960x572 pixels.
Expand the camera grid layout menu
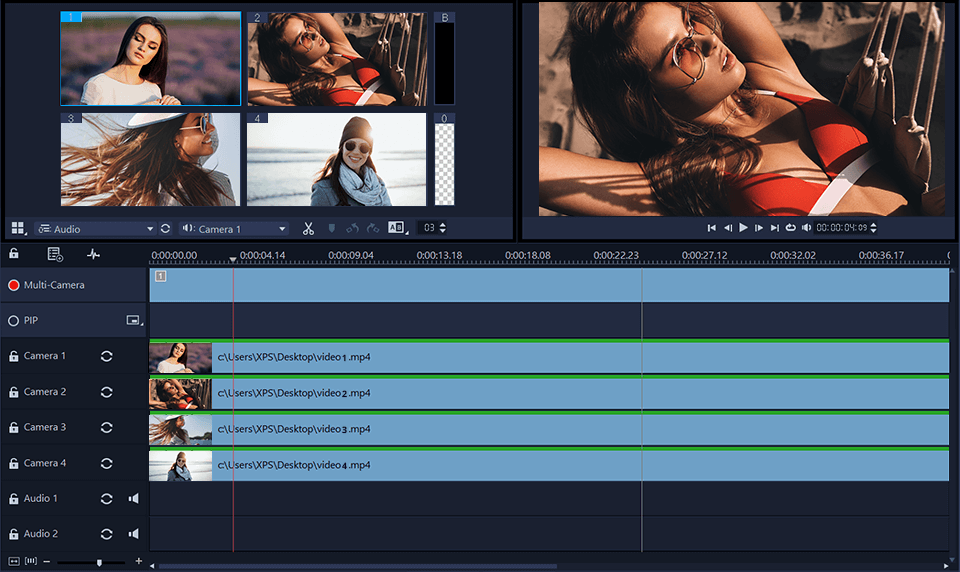[x=18, y=229]
